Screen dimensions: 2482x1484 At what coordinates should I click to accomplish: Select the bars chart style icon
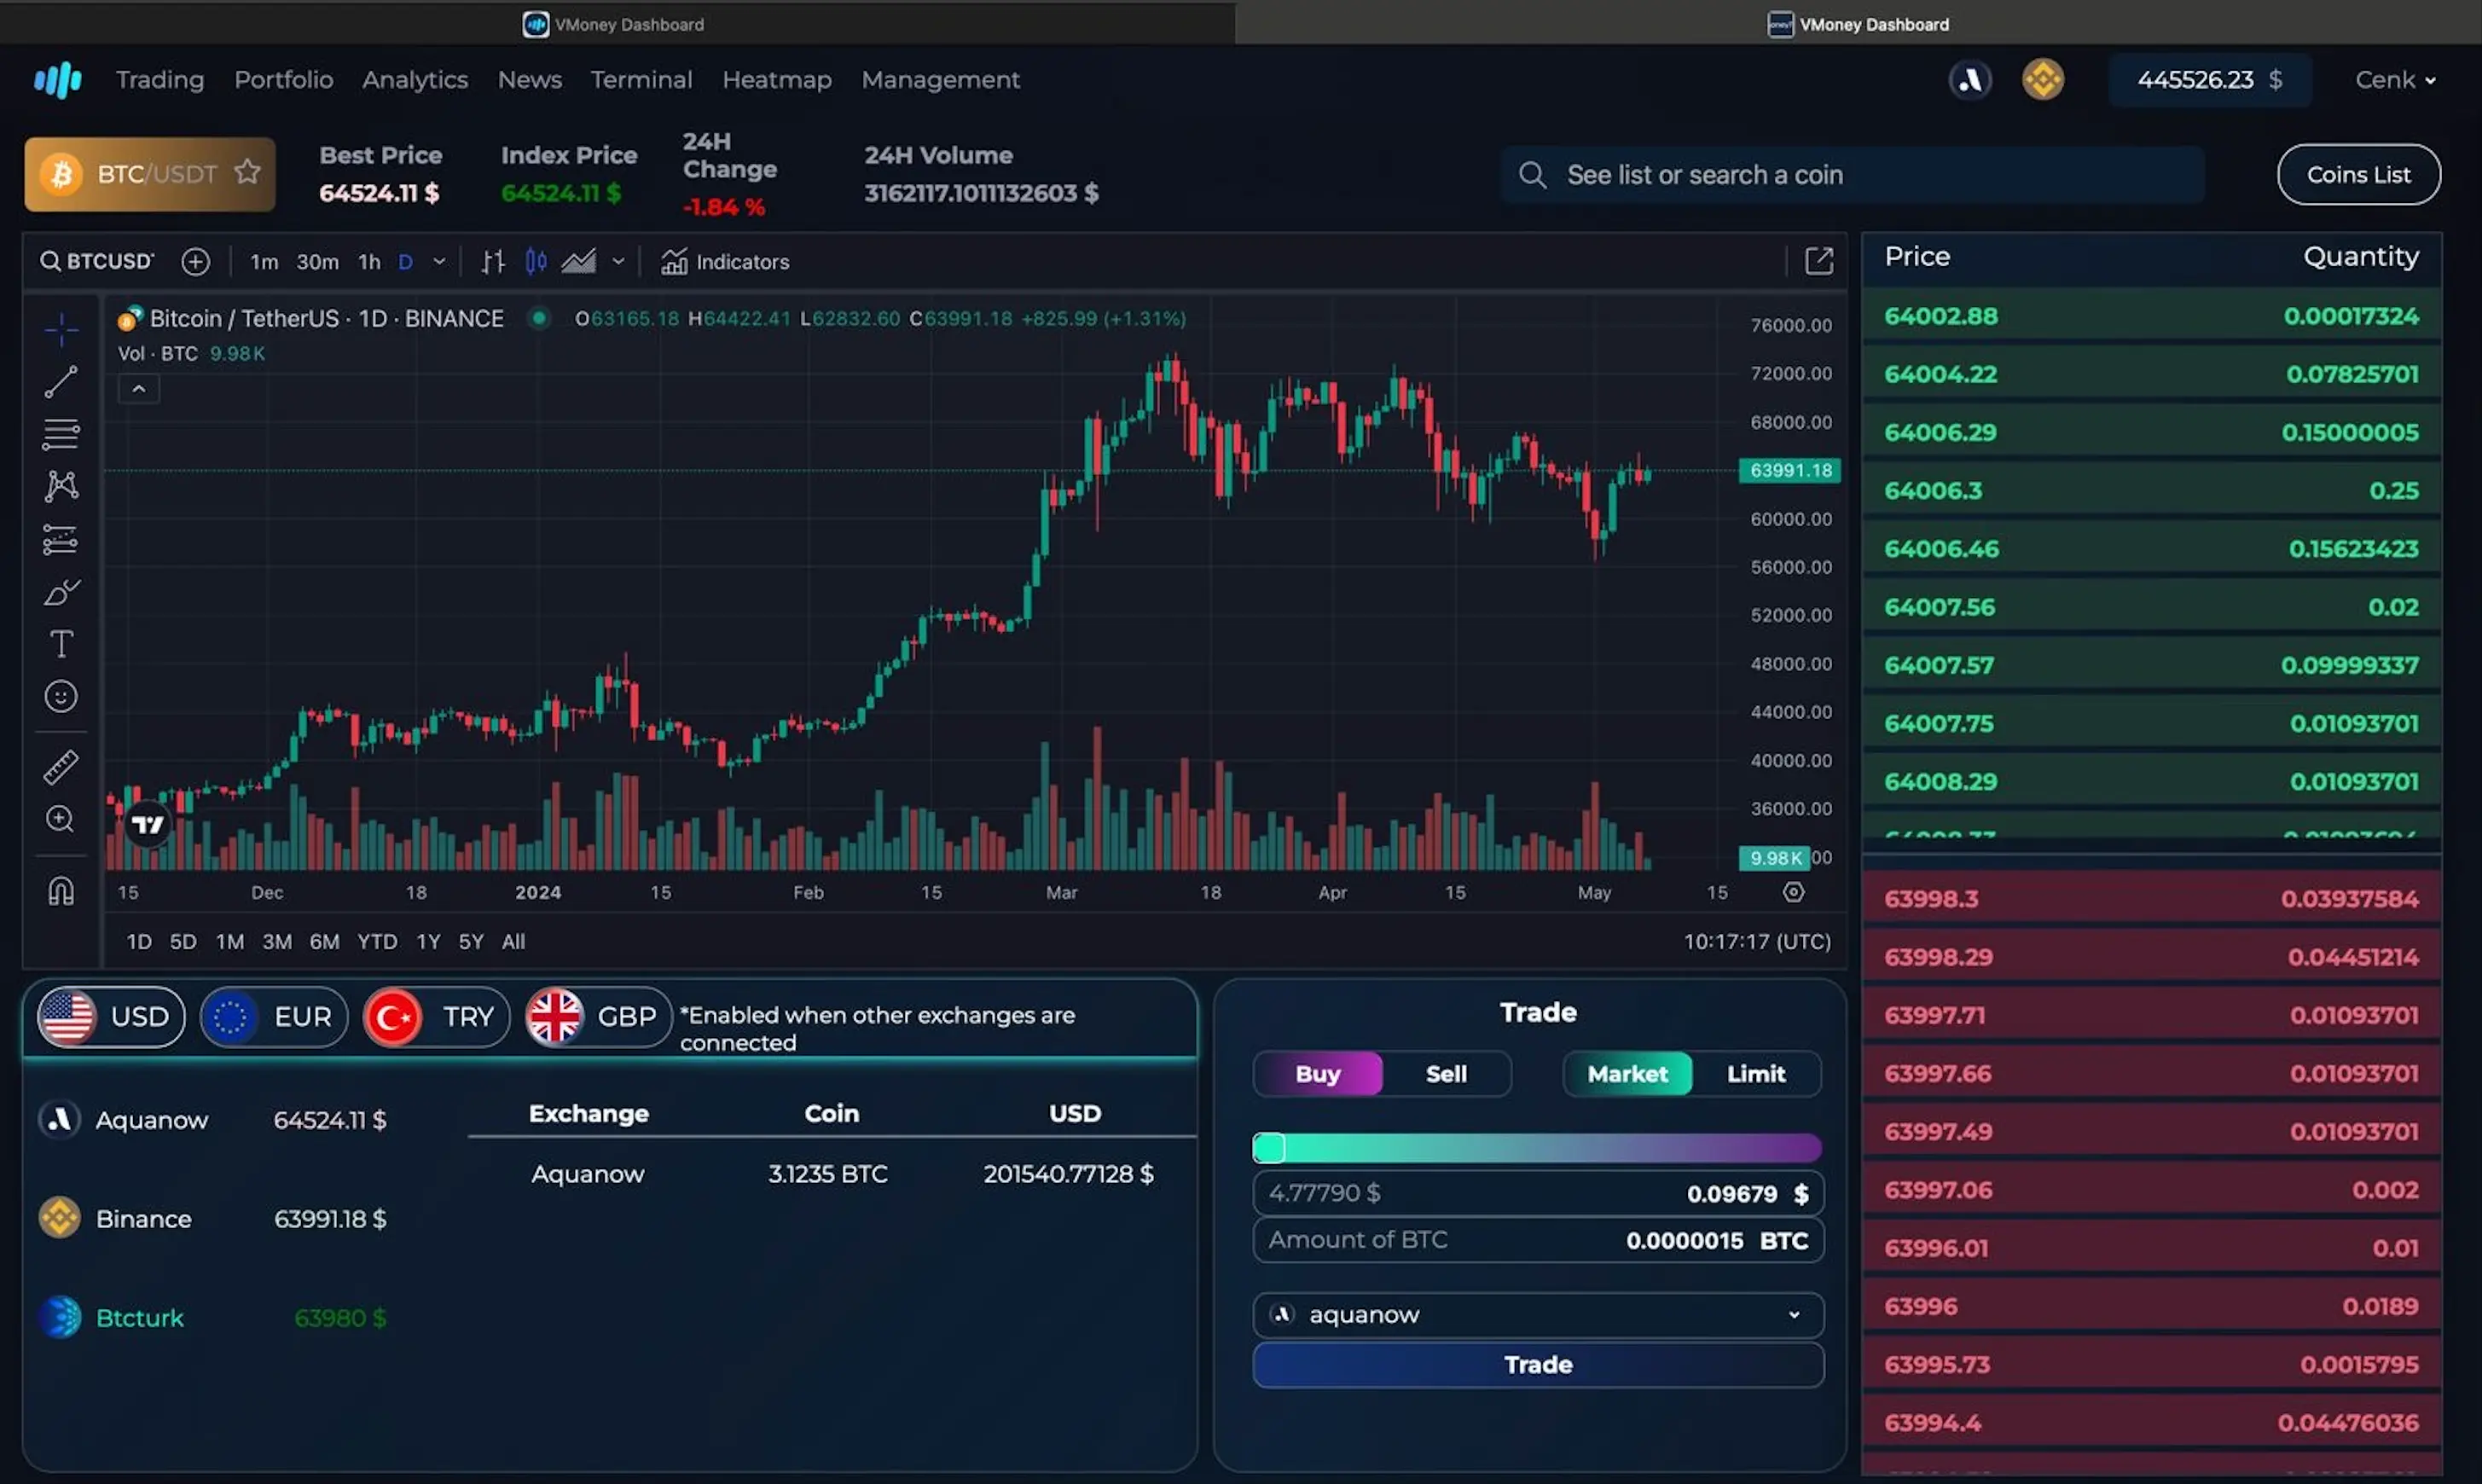coord(492,262)
